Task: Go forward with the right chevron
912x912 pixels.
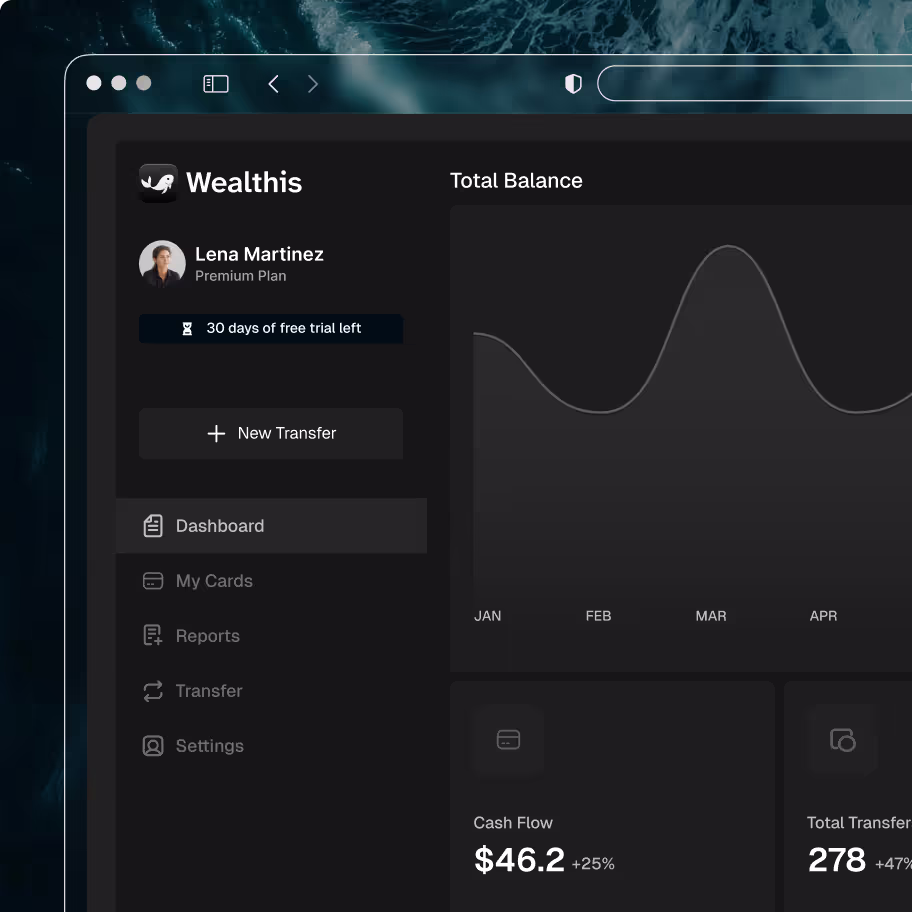Action: click(x=313, y=84)
